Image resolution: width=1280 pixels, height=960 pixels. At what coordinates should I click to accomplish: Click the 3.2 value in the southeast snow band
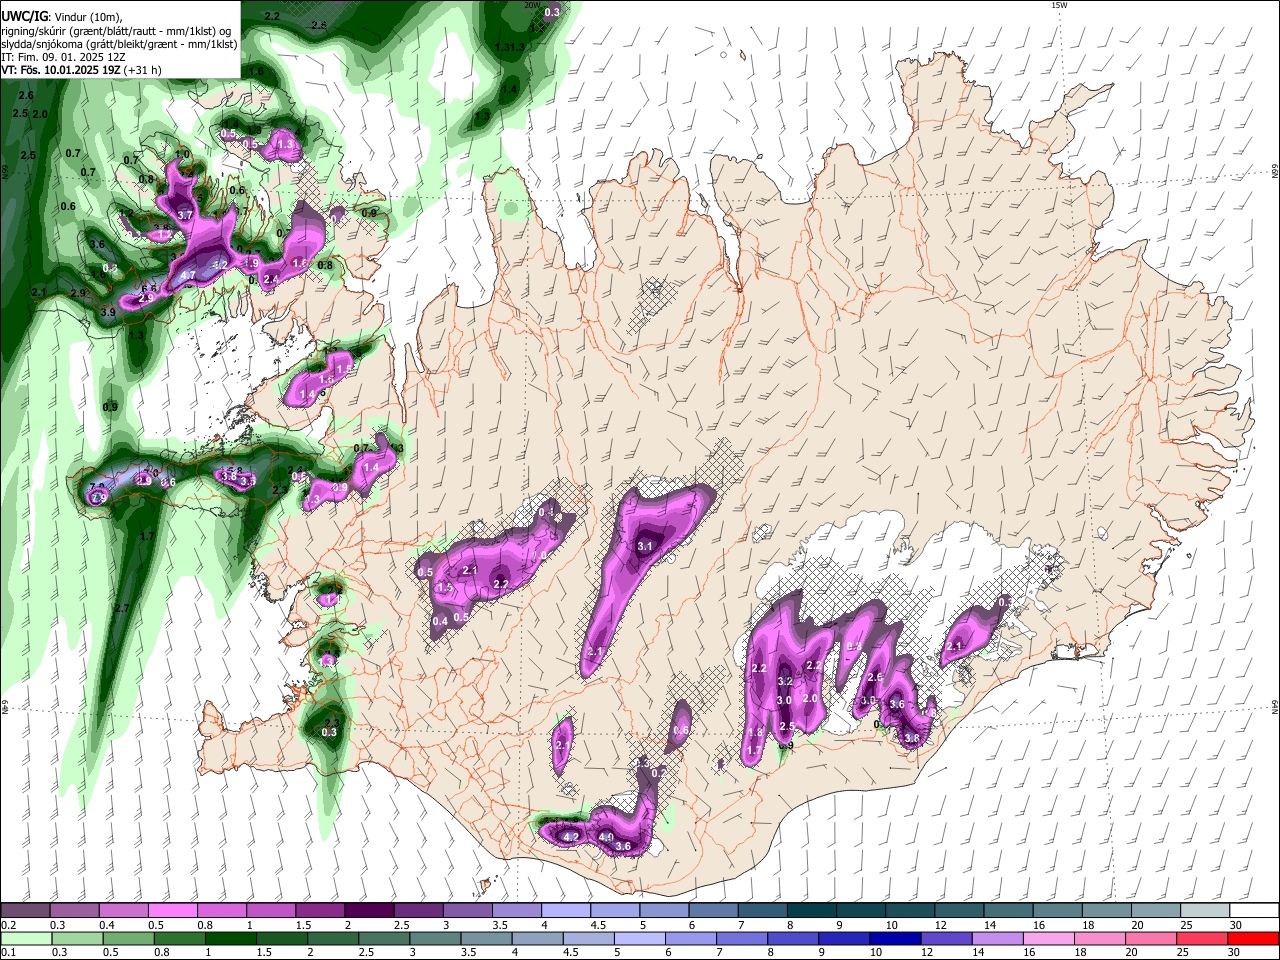tap(785, 681)
